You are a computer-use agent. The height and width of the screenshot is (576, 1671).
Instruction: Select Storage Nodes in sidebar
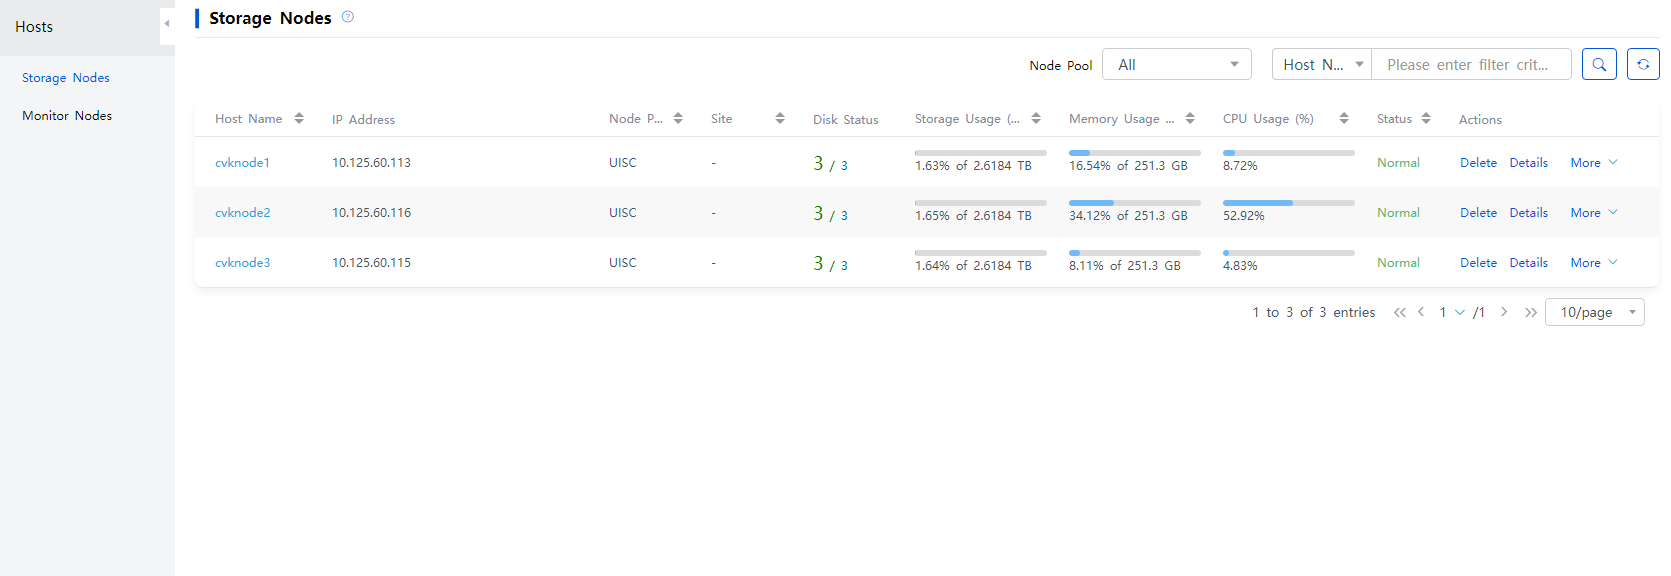click(x=66, y=78)
